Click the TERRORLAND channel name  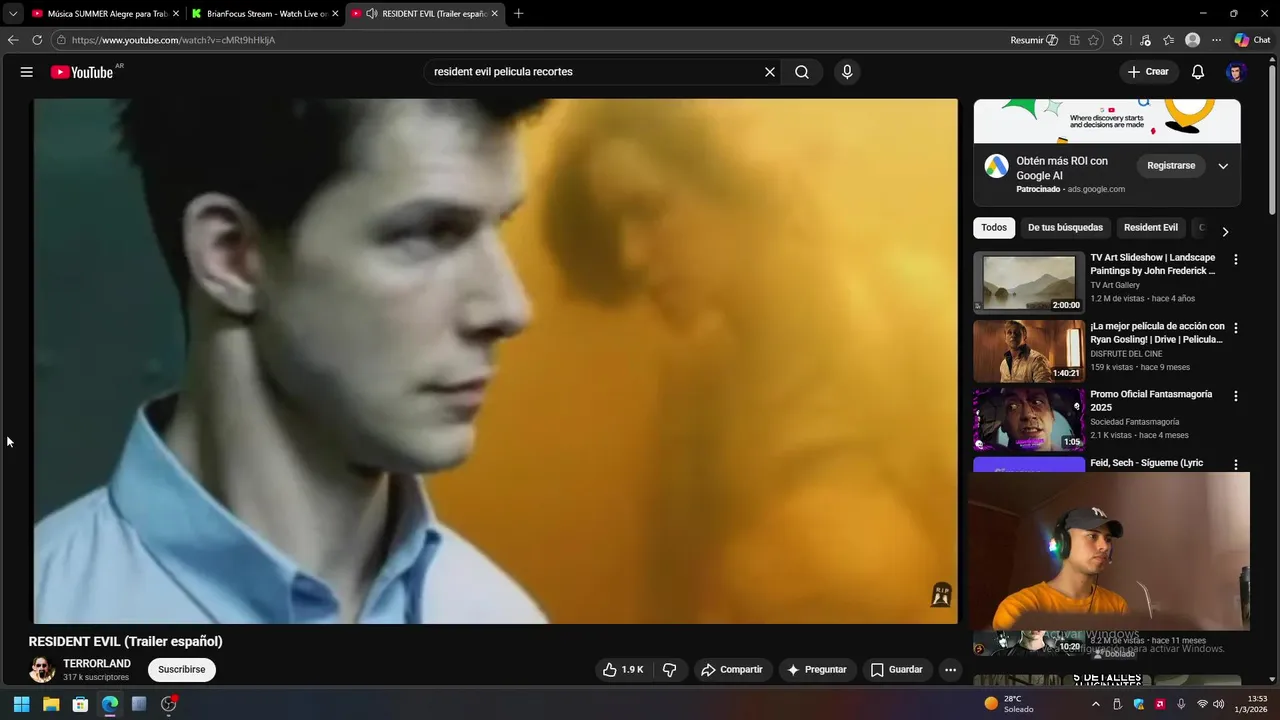(97, 664)
